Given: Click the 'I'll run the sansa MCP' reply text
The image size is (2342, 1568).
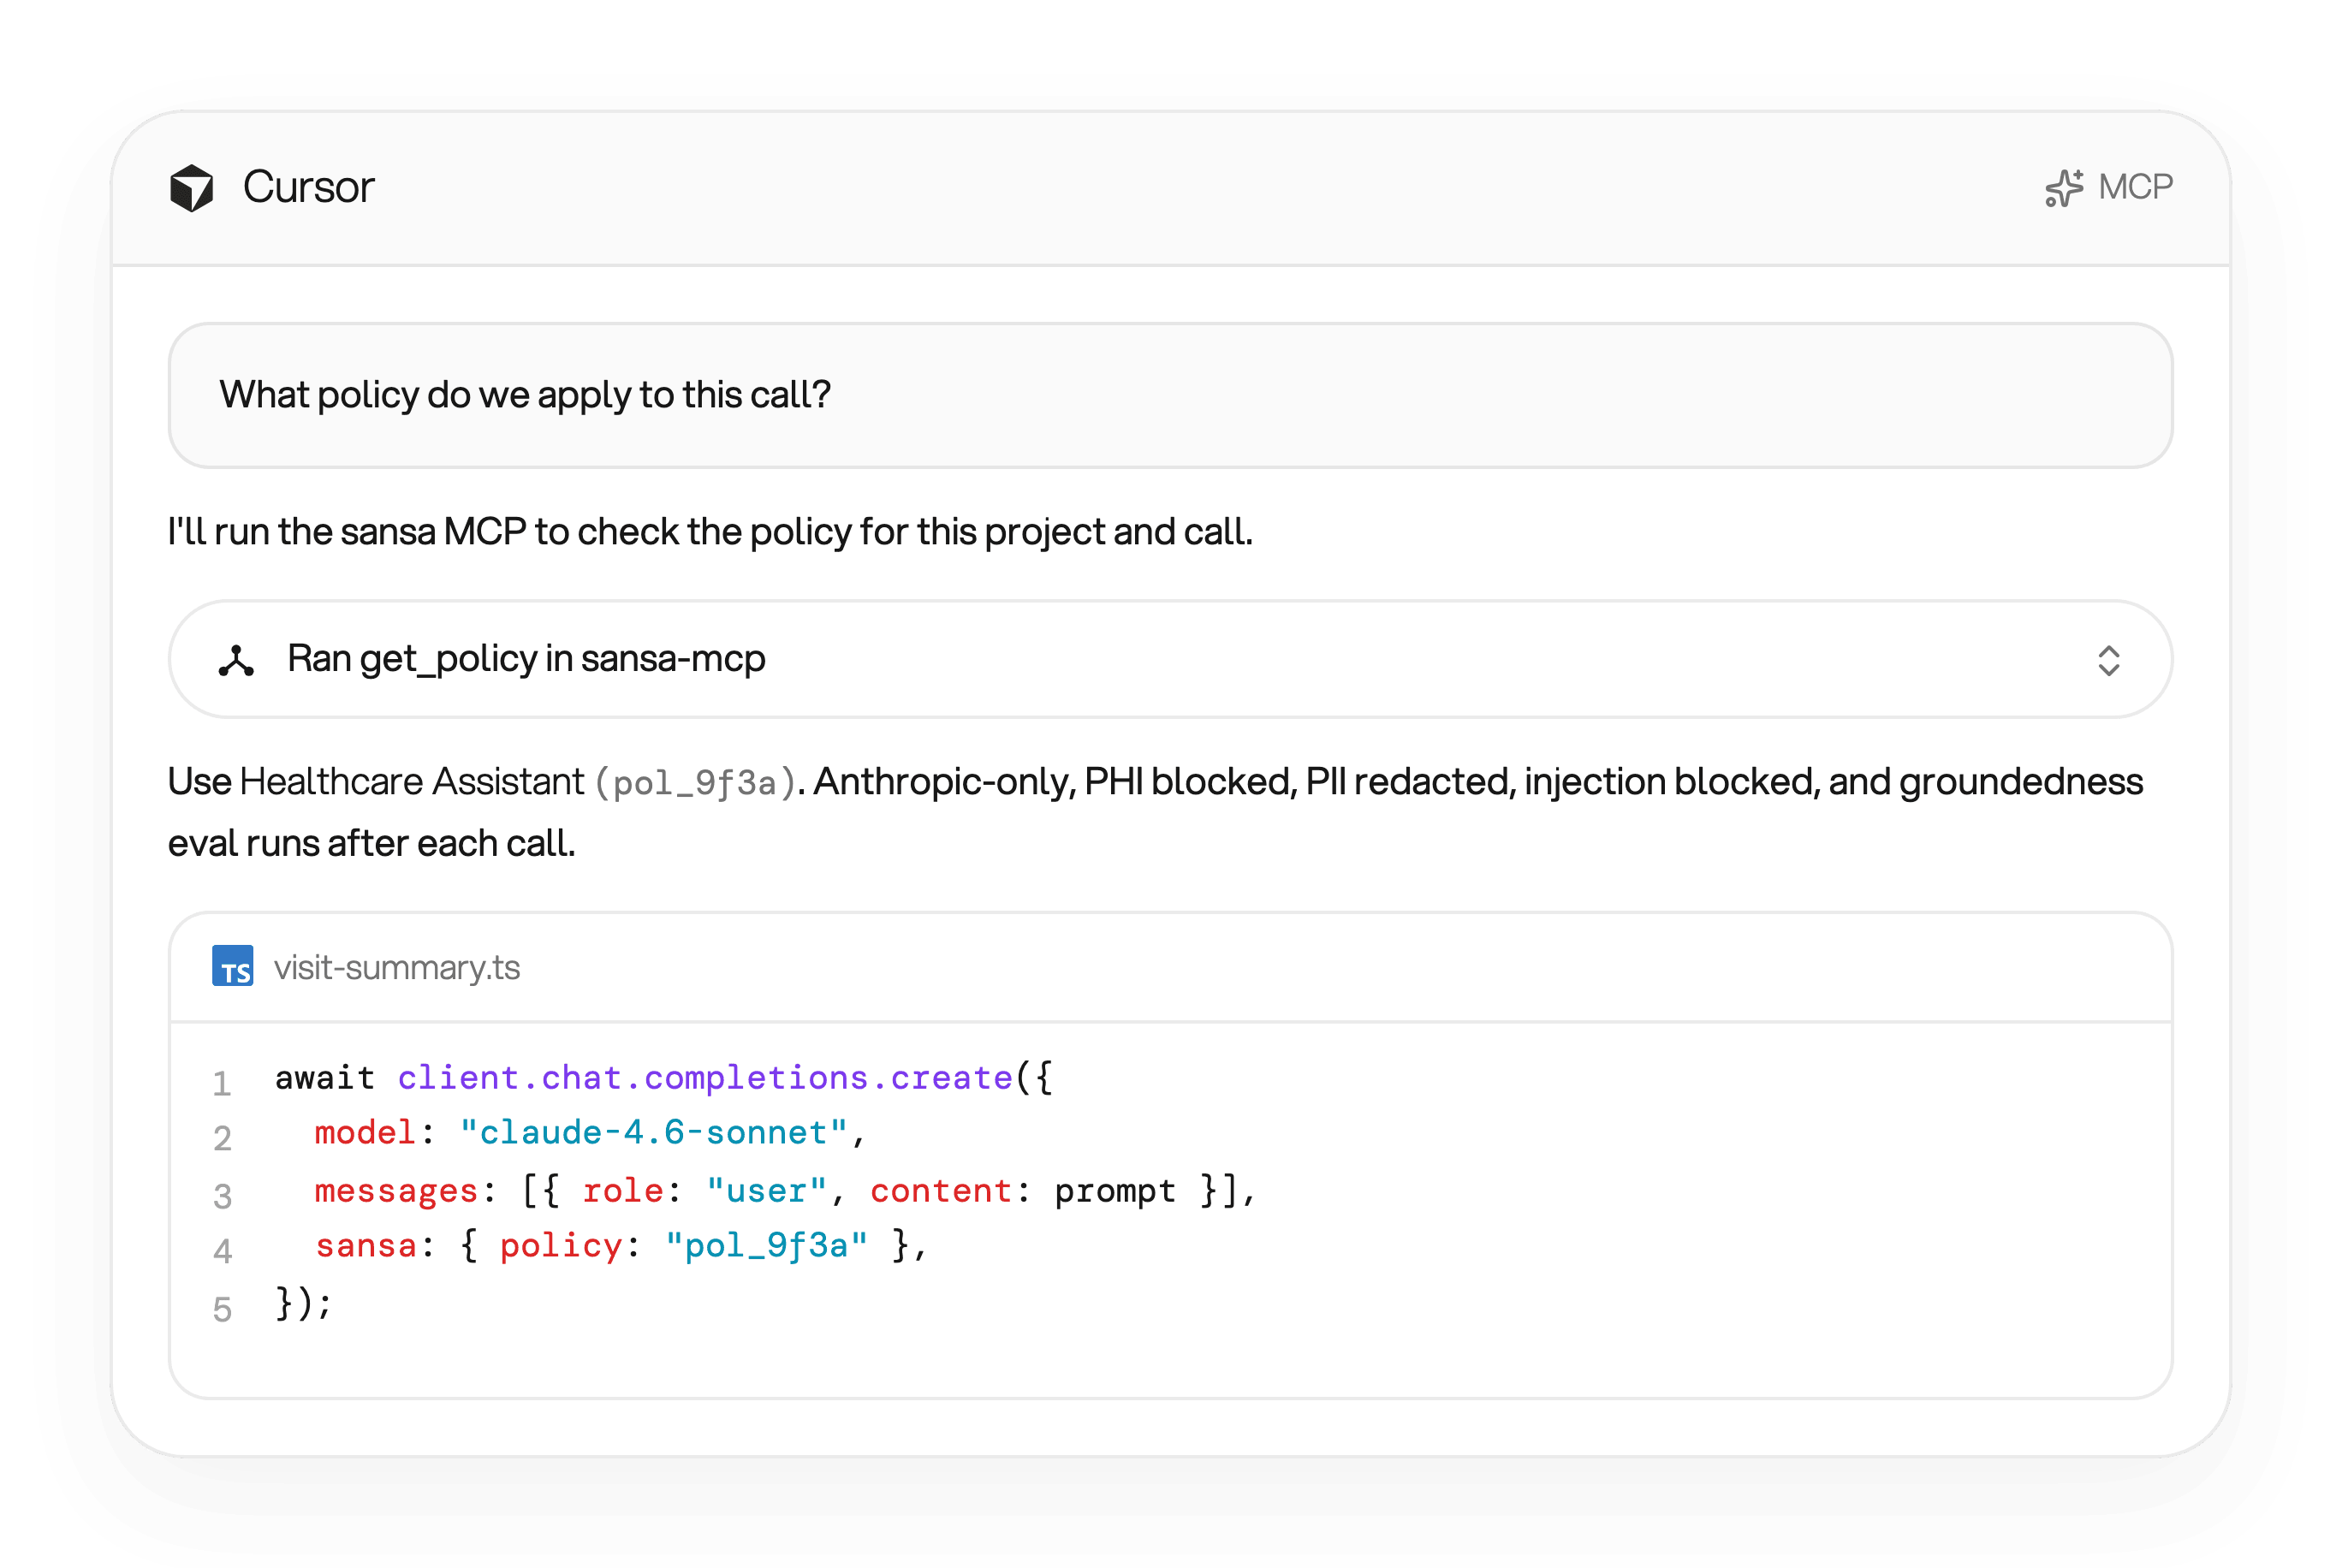Looking at the screenshot, I should 710,532.
